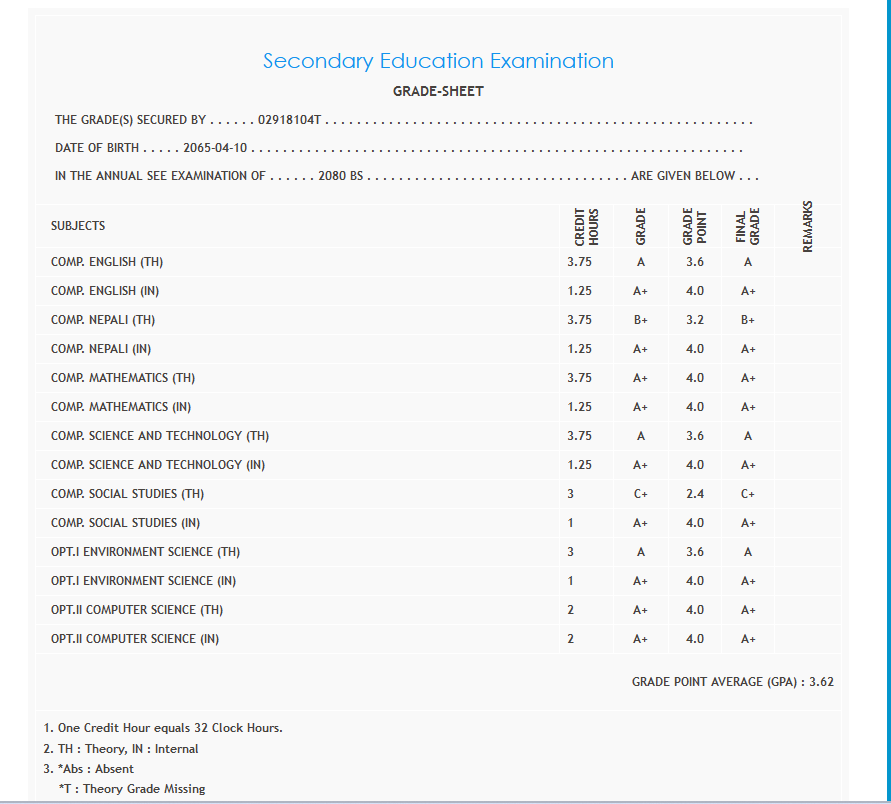
Task: Click the One Credit Hour footnote
Action: [163, 728]
